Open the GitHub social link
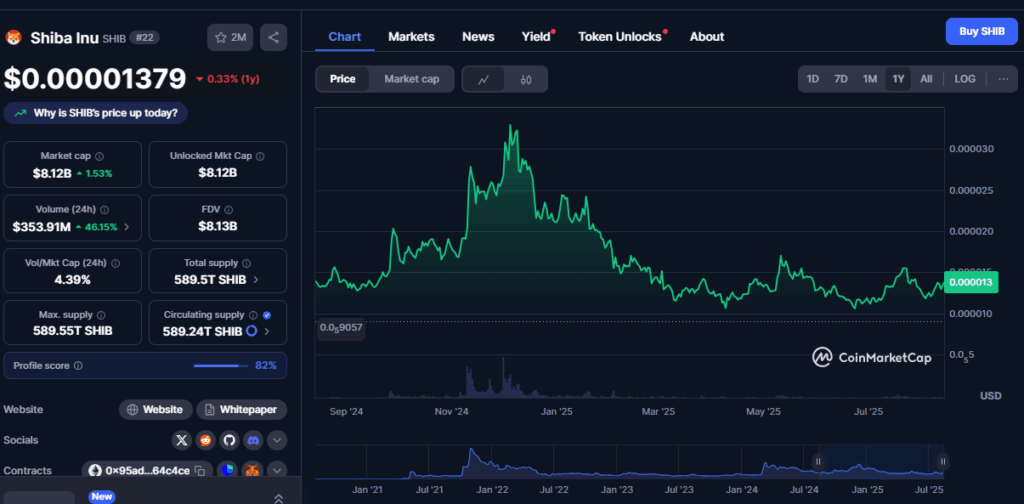The width and height of the screenshot is (1024, 504). pyautogui.click(x=229, y=441)
